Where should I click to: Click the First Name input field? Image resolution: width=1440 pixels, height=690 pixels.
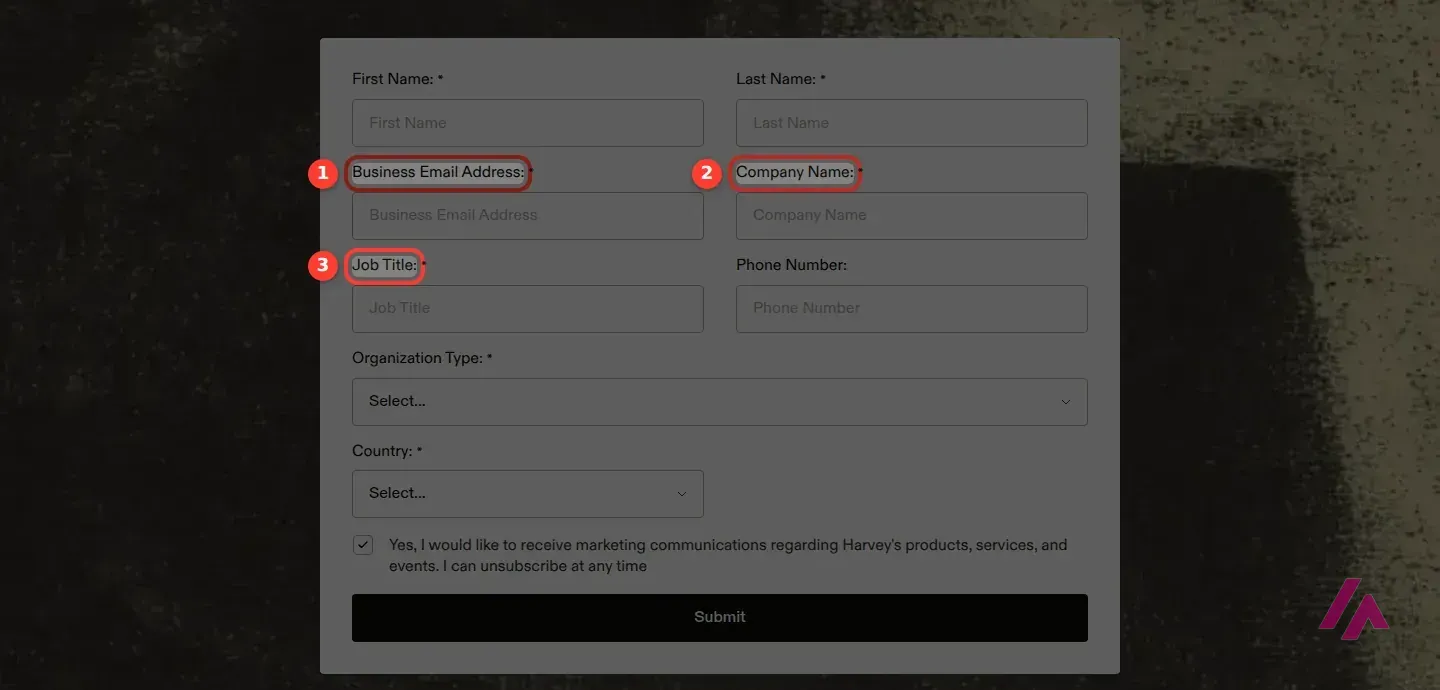[x=528, y=123]
